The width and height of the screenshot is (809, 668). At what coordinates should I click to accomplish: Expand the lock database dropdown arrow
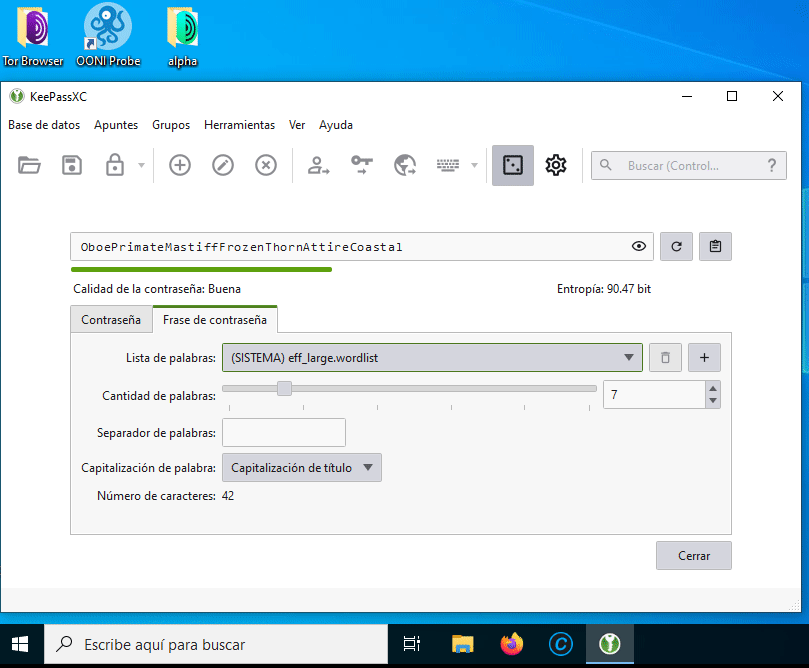(x=141, y=166)
